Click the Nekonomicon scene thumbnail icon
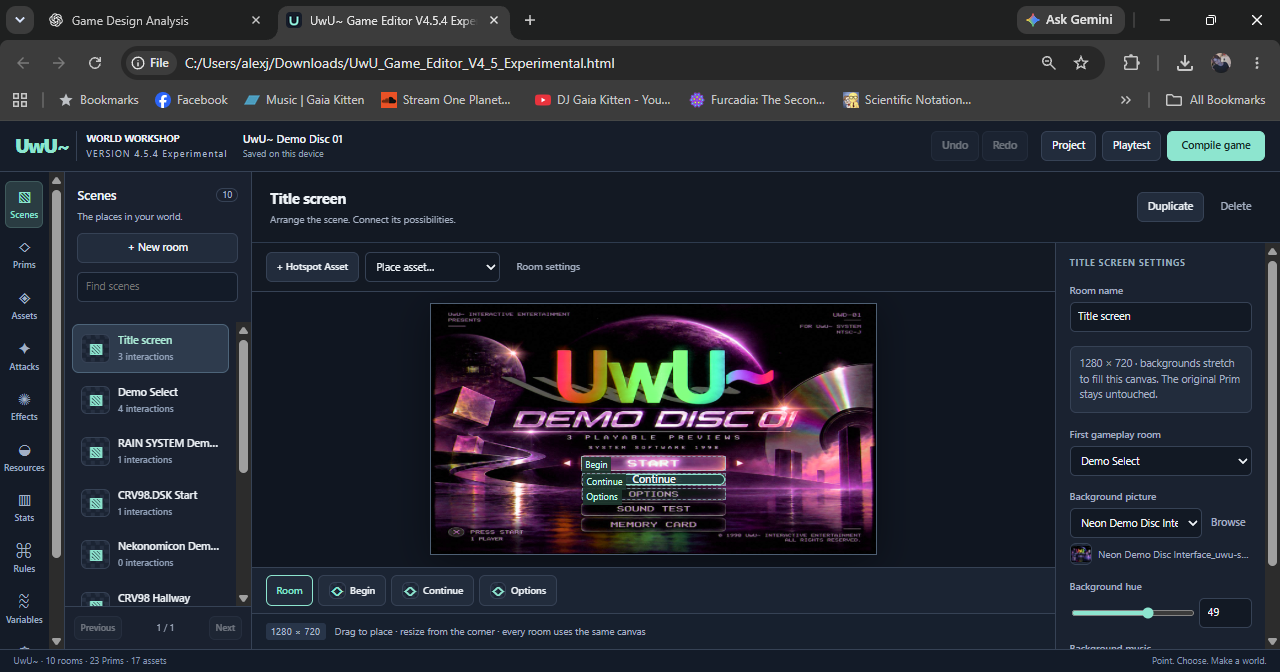Image resolution: width=1280 pixels, height=672 pixels. (96, 554)
